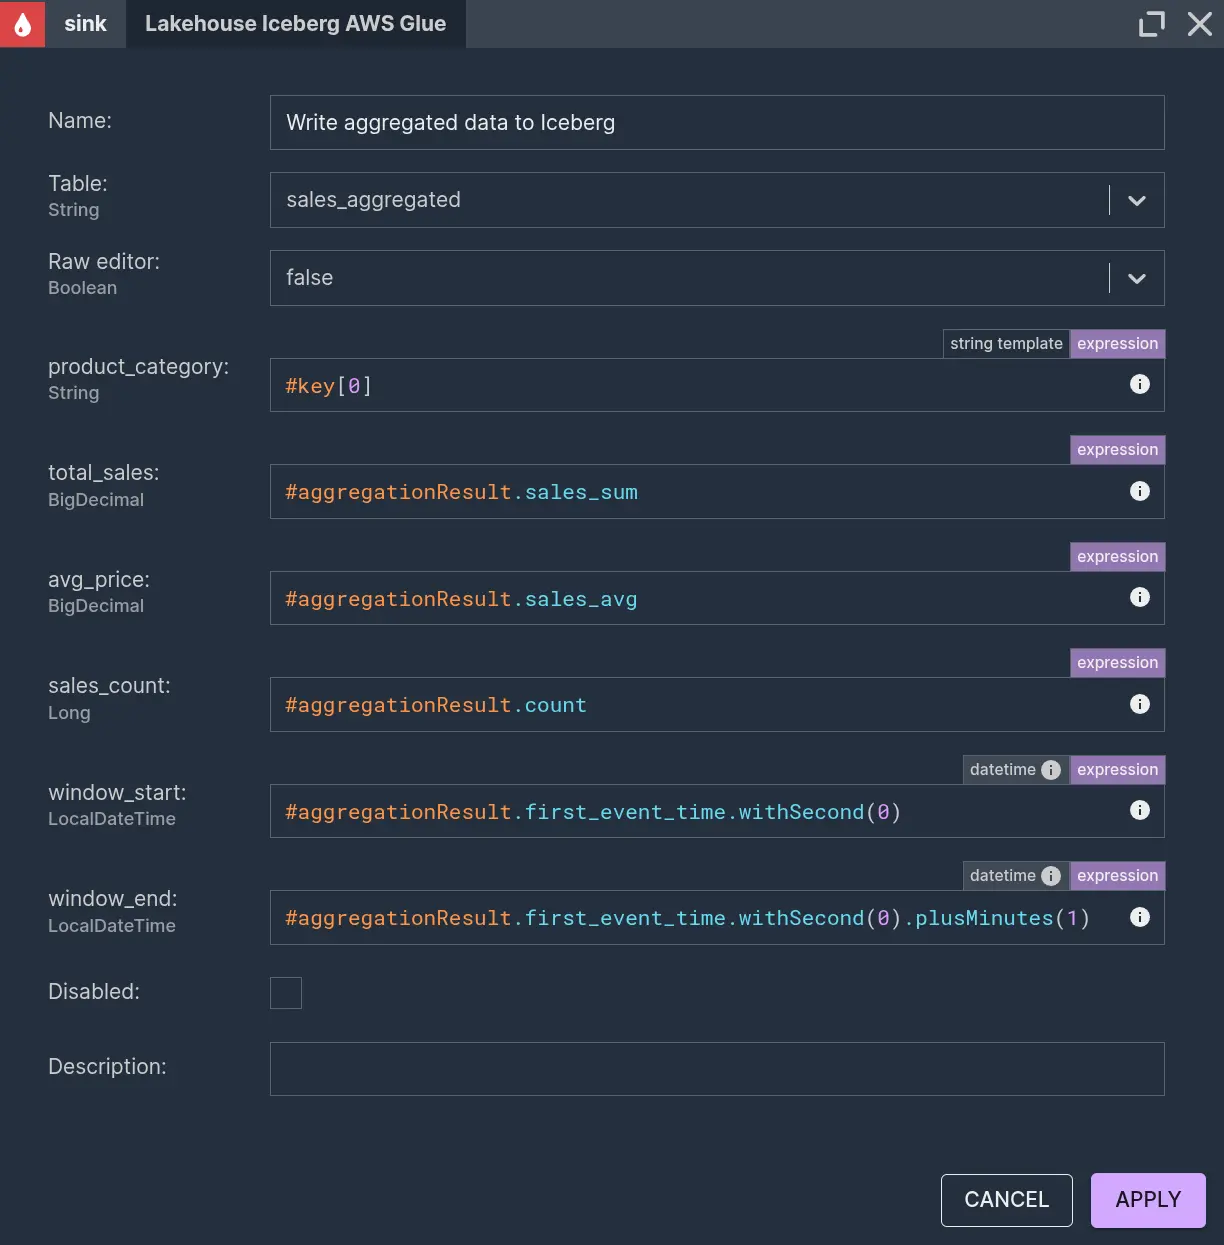1224x1245 pixels.
Task: Click the window_start withSecond(0) expression editor
Action: [717, 811]
